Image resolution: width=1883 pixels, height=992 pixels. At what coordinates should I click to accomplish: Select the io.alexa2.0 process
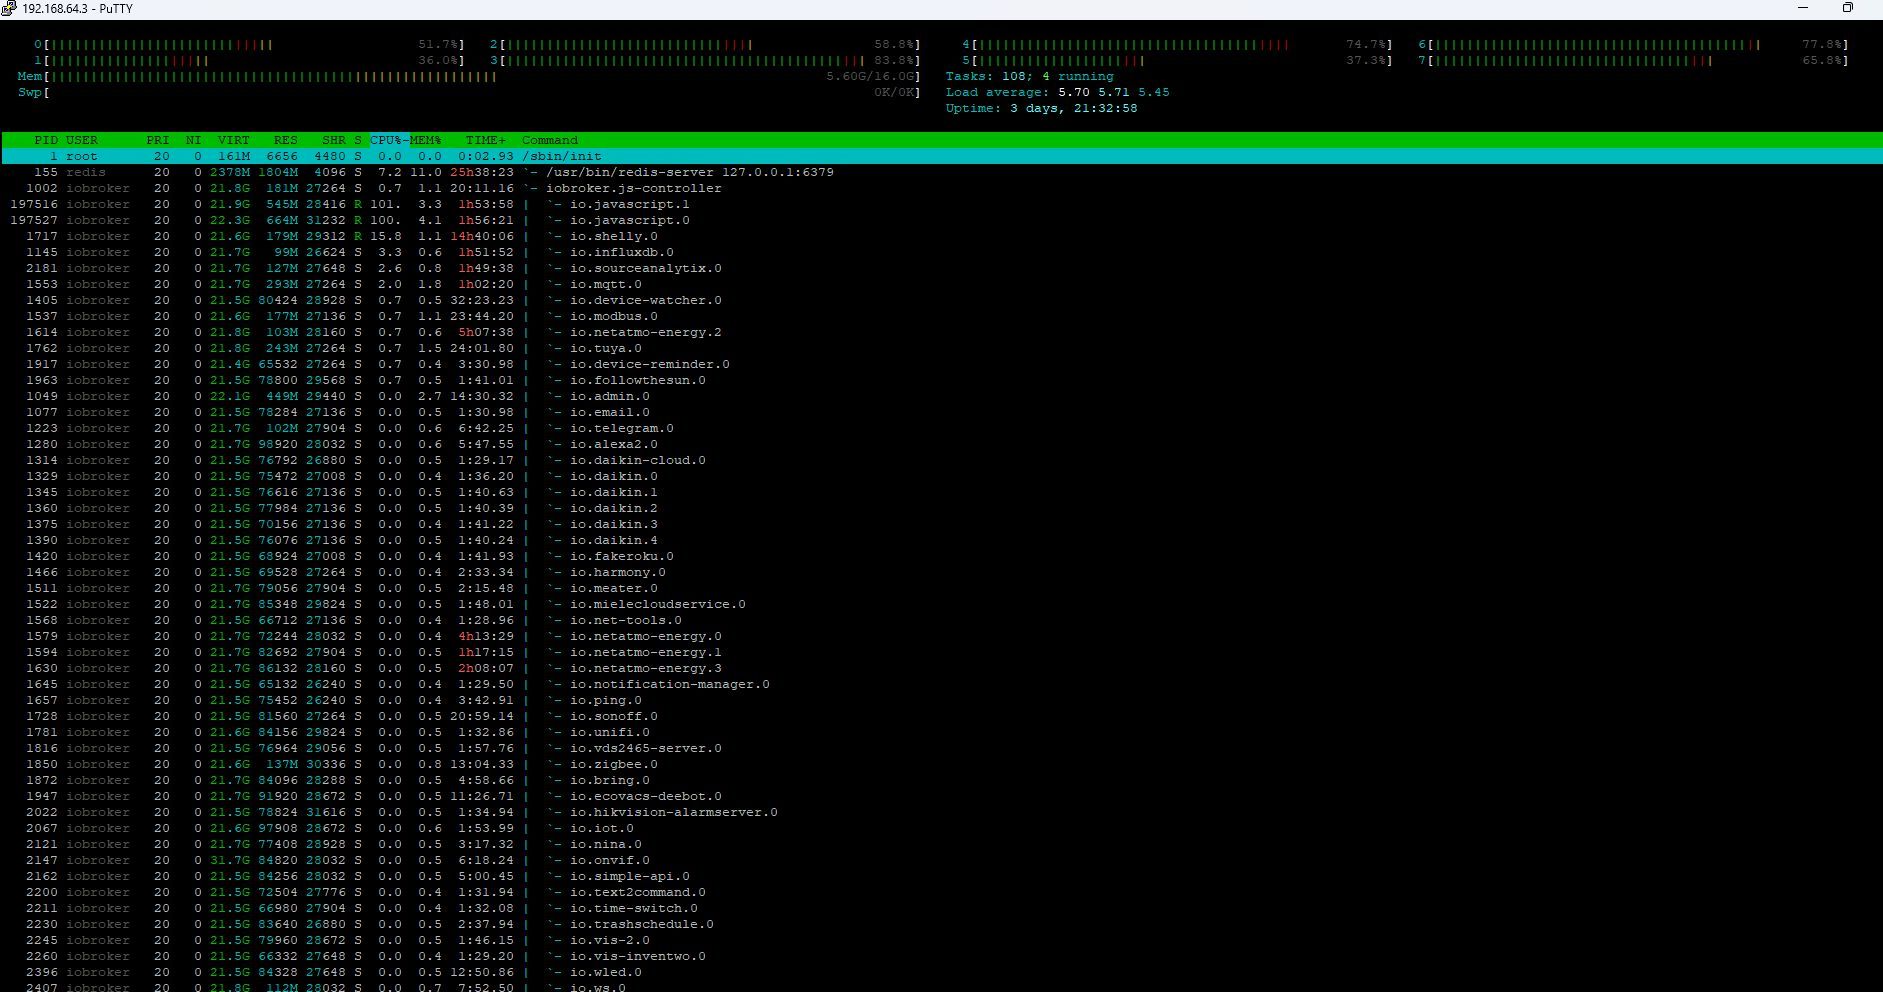[941, 444]
